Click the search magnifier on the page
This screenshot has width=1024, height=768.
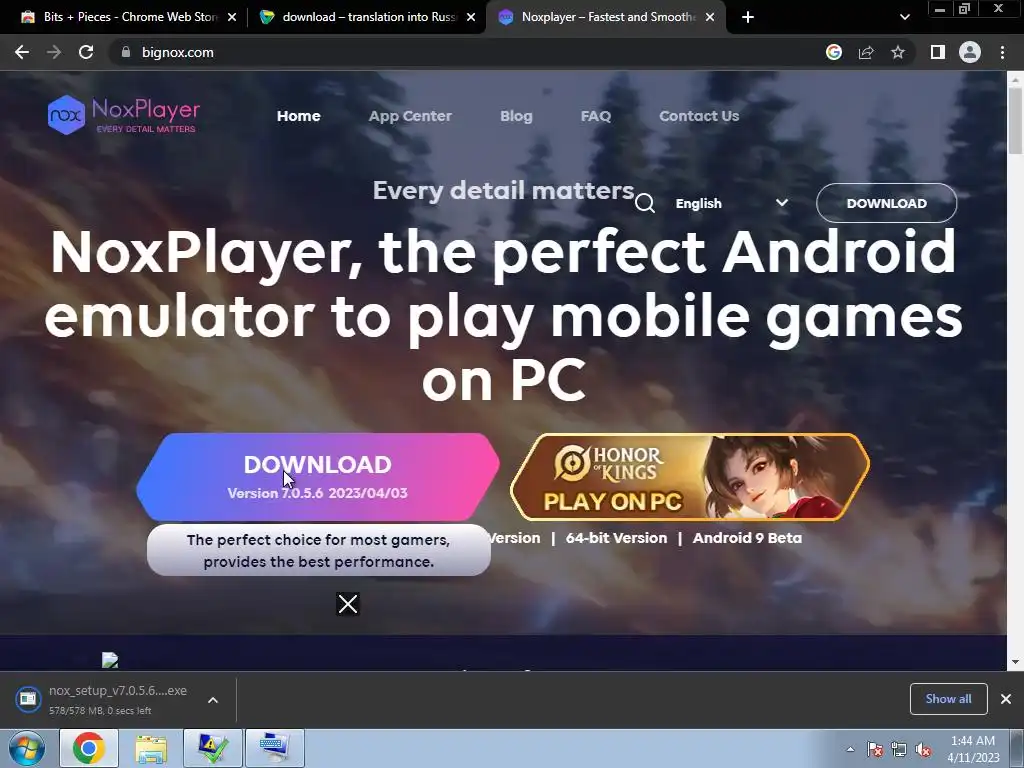click(645, 203)
